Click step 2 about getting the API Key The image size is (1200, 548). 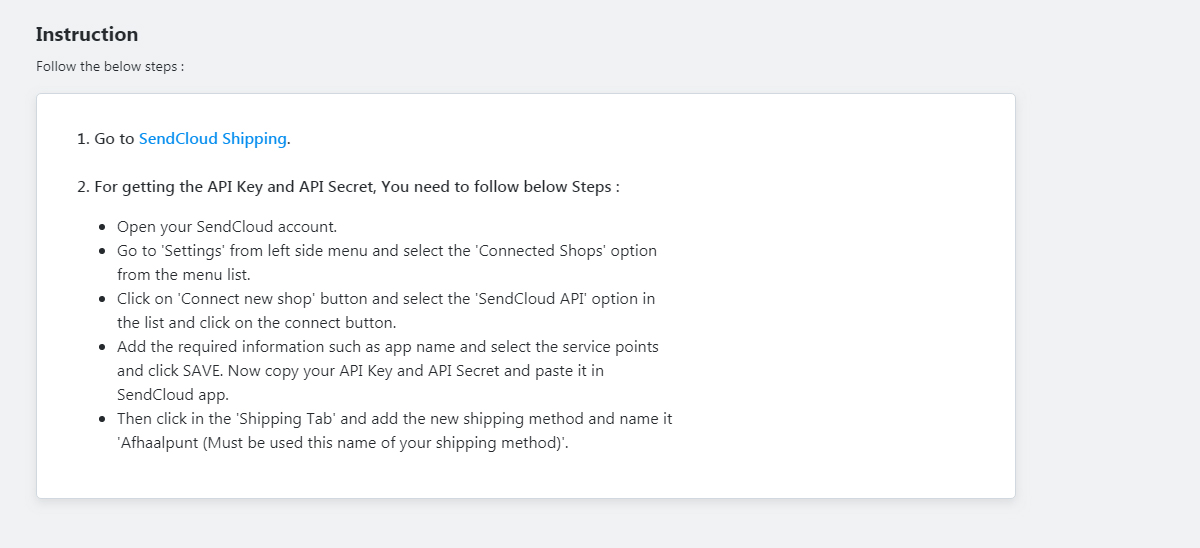click(x=348, y=187)
